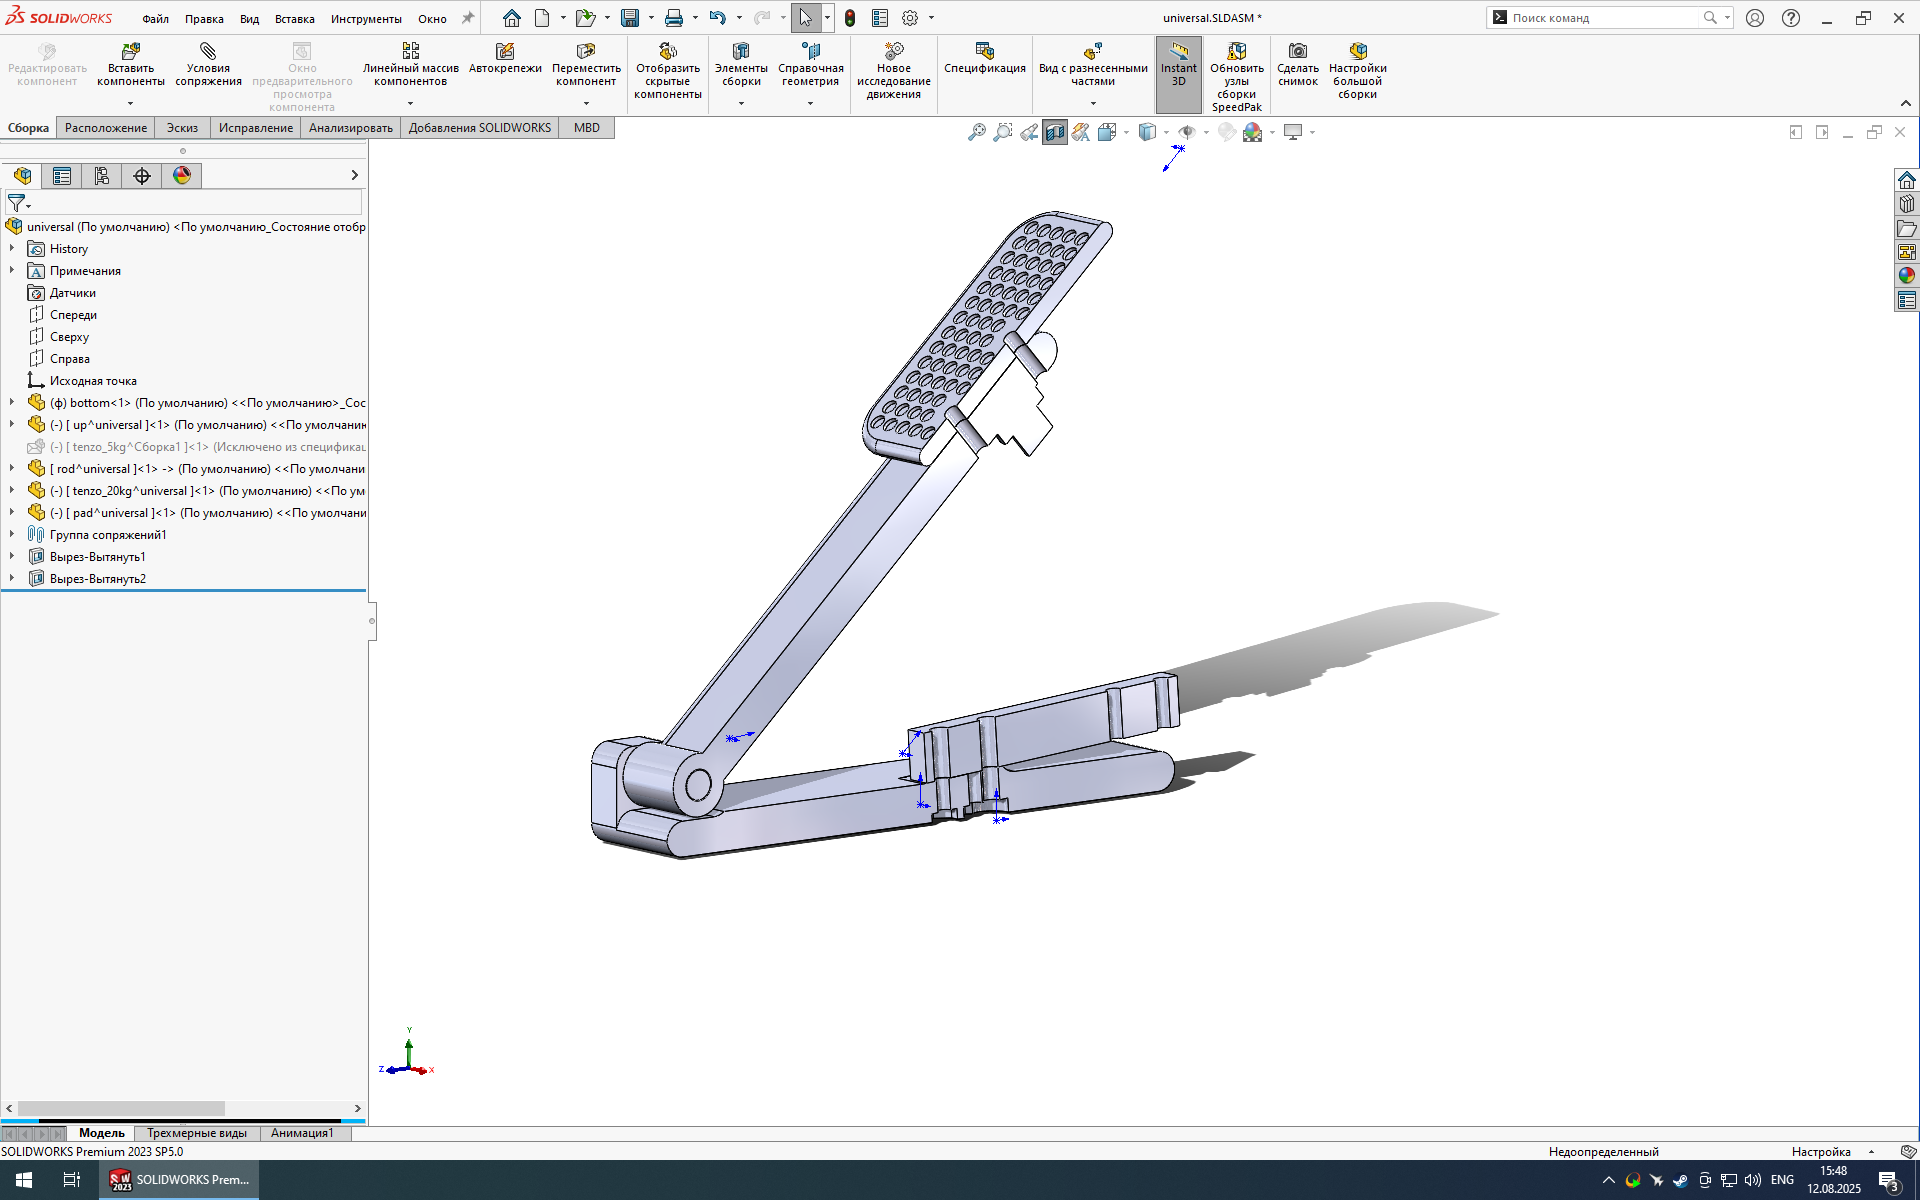Click the Insert Components (Вставить компоненты) icon
1920x1200 pixels.
(131, 51)
